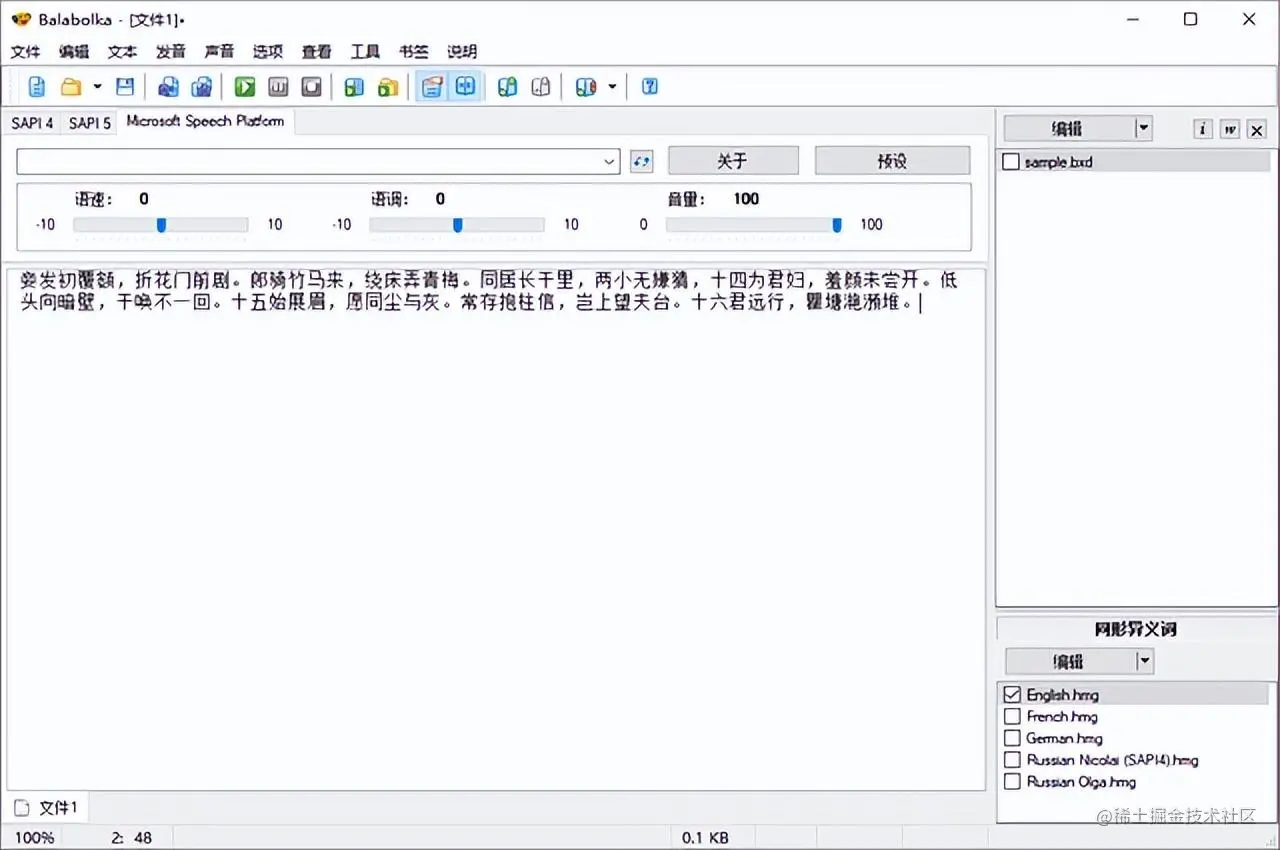Click the 预设 button
1280x850 pixels.
pyautogui.click(x=892, y=161)
